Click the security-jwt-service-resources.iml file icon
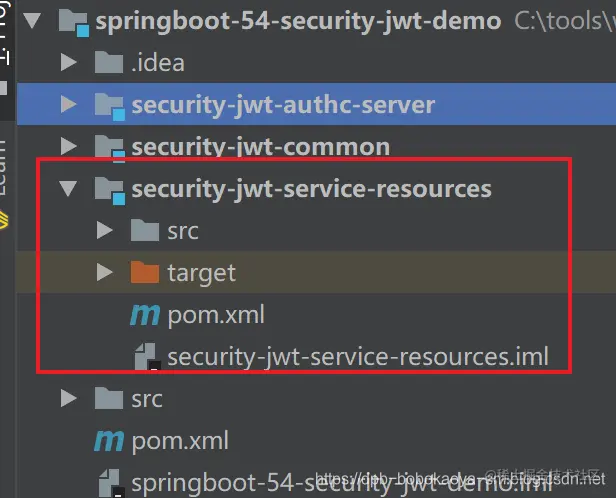The width and height of the screenshot is (616, 498). [147, 356]
